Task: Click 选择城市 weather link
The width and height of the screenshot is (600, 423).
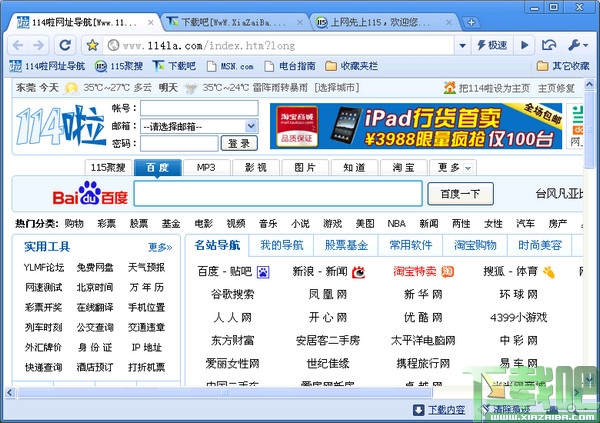Action: (x=337, y=88)
